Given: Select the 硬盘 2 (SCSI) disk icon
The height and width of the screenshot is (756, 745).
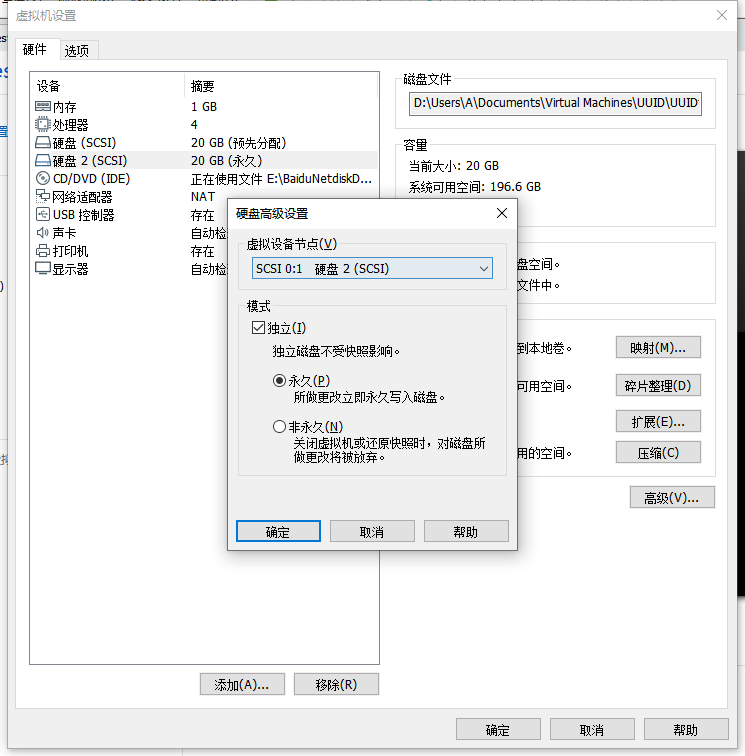Looking at the screenshot, I should pyautogui.click(x=43, y=161).
